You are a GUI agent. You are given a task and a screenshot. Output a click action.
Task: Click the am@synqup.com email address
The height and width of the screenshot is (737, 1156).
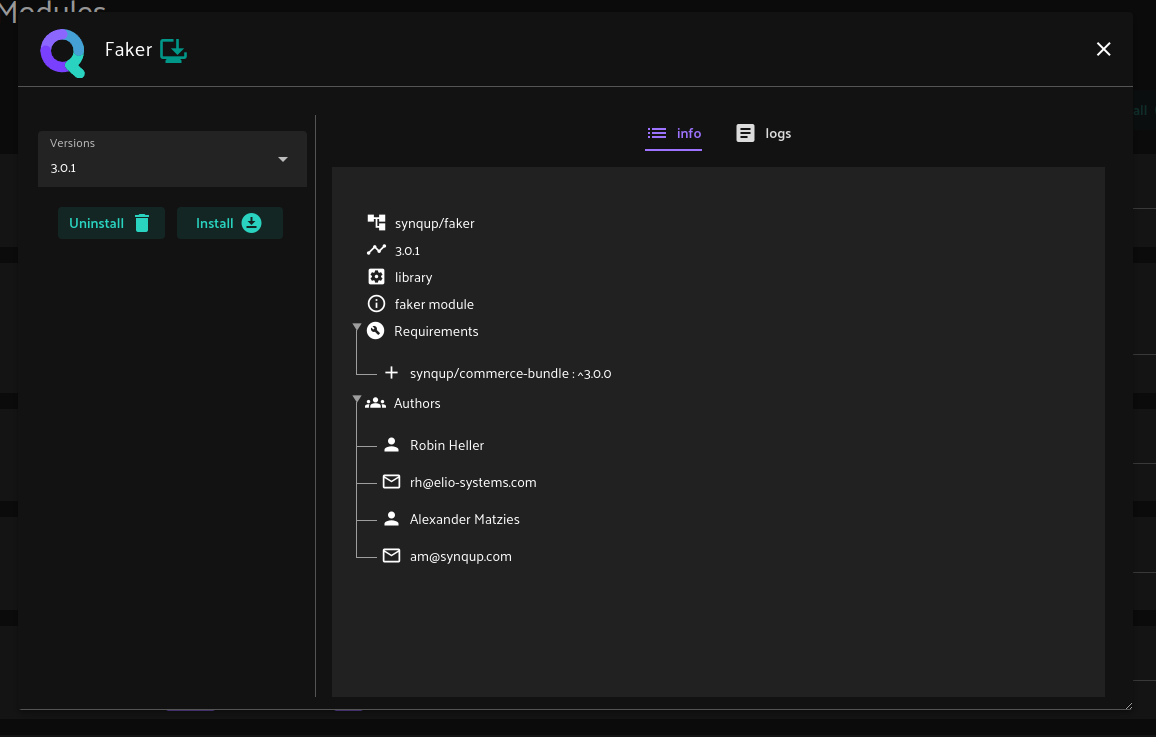(x=461, y=556)
